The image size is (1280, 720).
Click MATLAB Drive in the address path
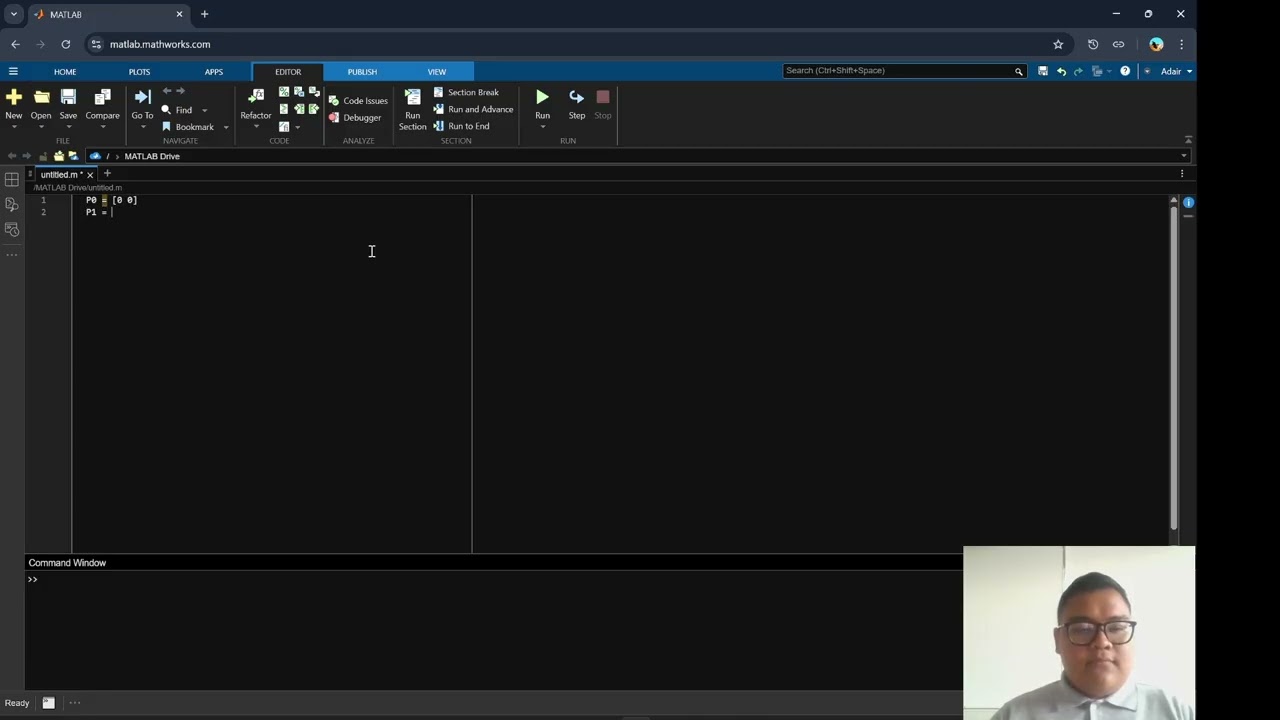point(152,156)
